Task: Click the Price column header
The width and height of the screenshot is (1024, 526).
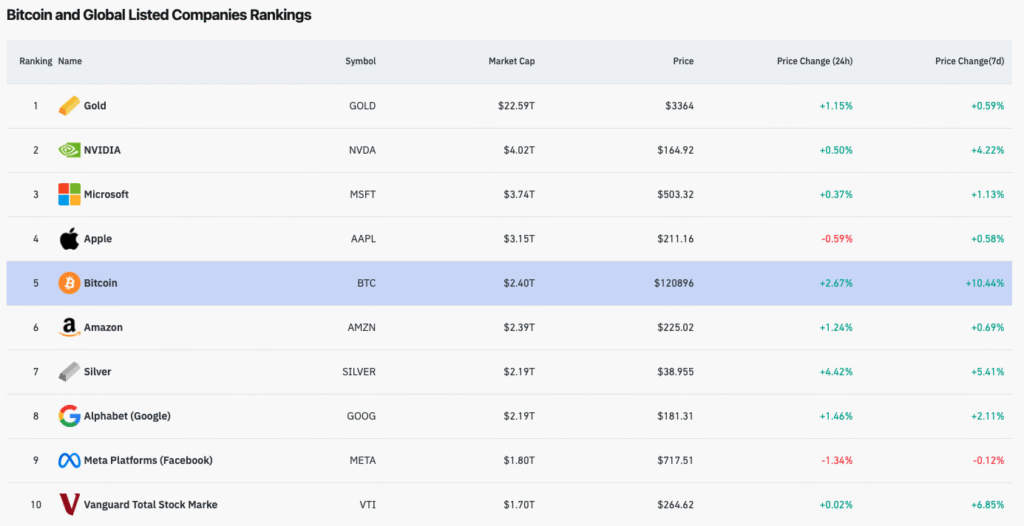Action: 683,61
